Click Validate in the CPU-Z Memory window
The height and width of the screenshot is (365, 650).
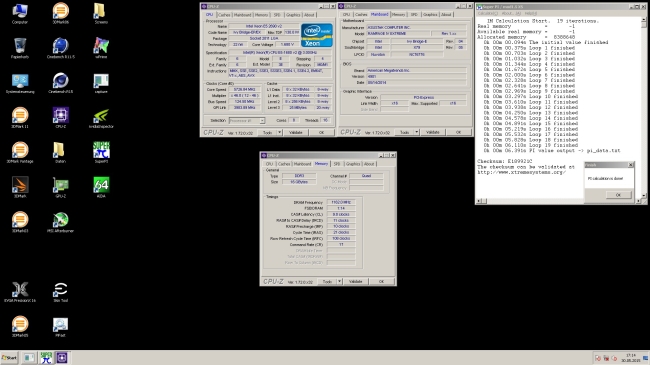[355, 281]
